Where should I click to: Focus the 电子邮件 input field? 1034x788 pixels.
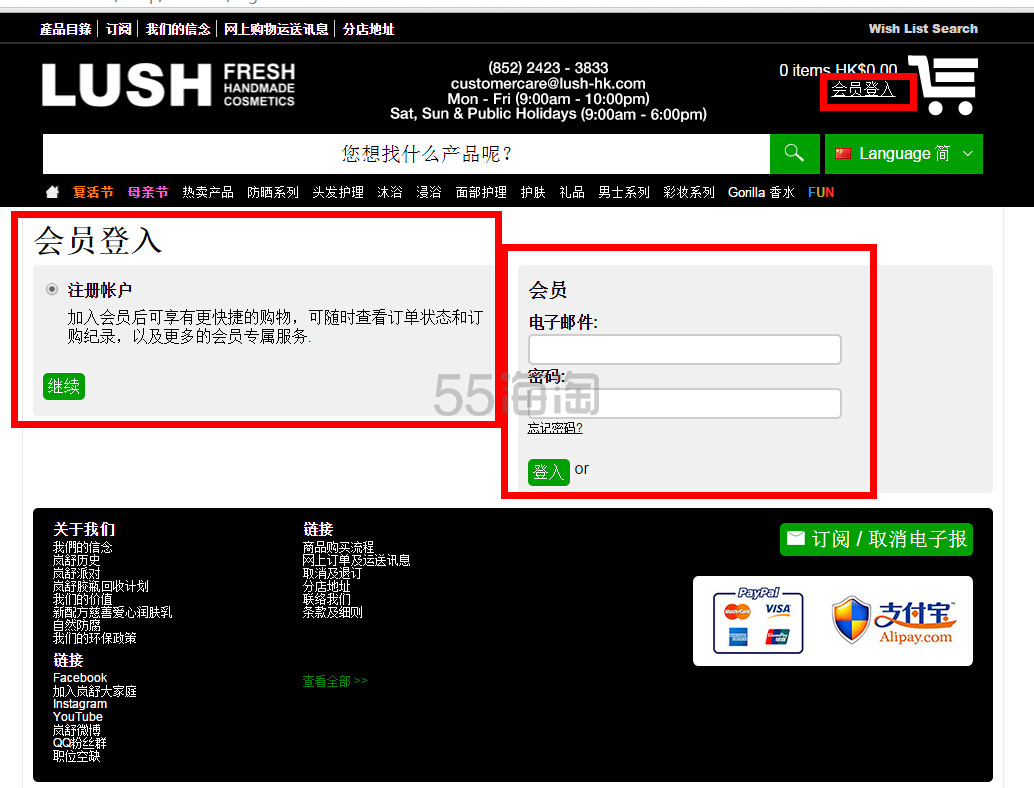[x=684, y=349]
